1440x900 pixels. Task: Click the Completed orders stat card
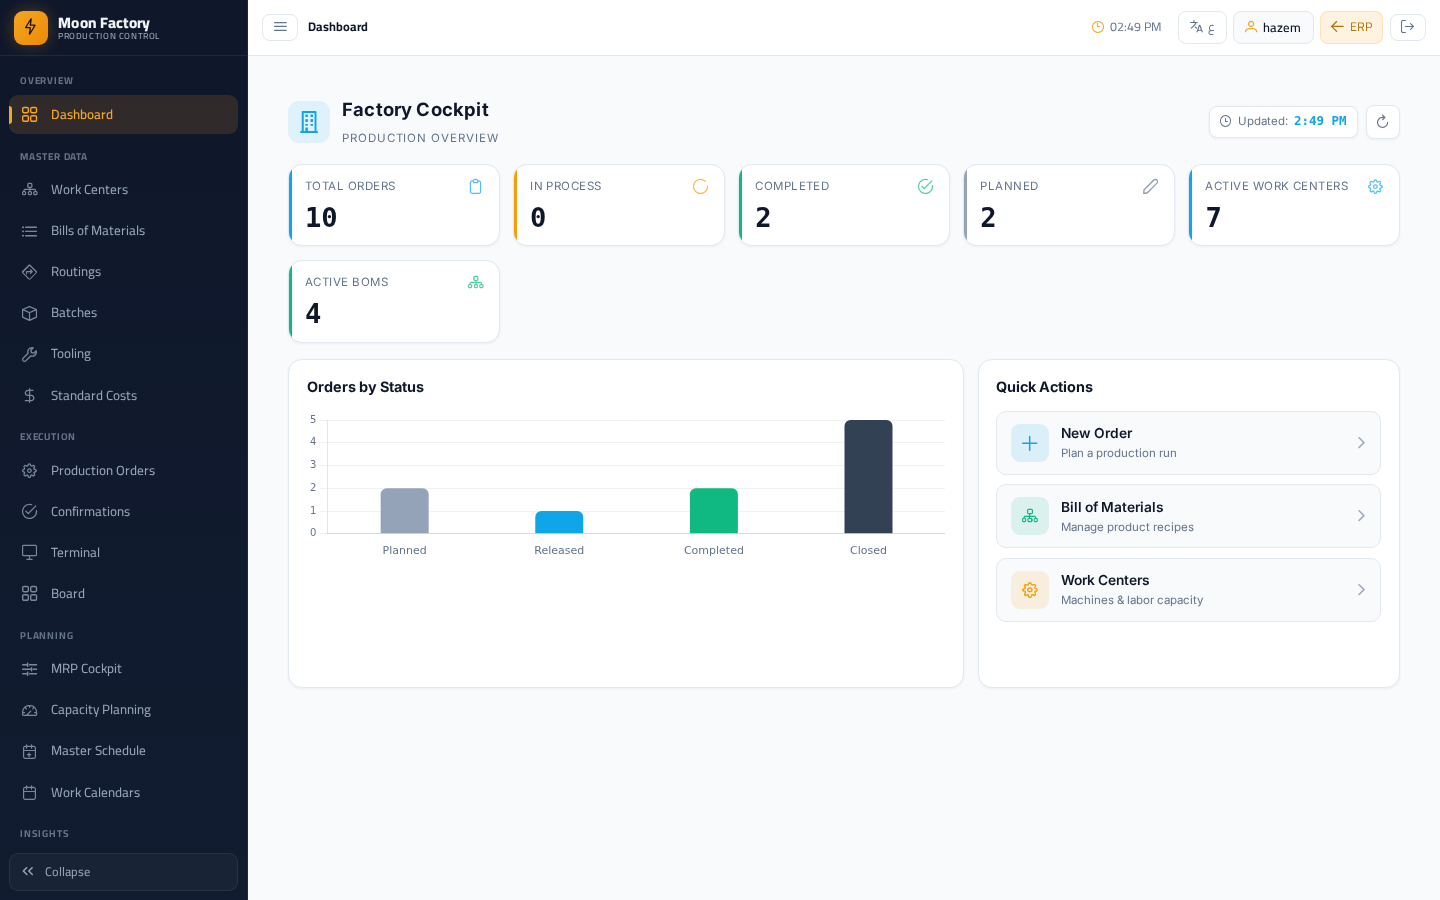[844, 205]
